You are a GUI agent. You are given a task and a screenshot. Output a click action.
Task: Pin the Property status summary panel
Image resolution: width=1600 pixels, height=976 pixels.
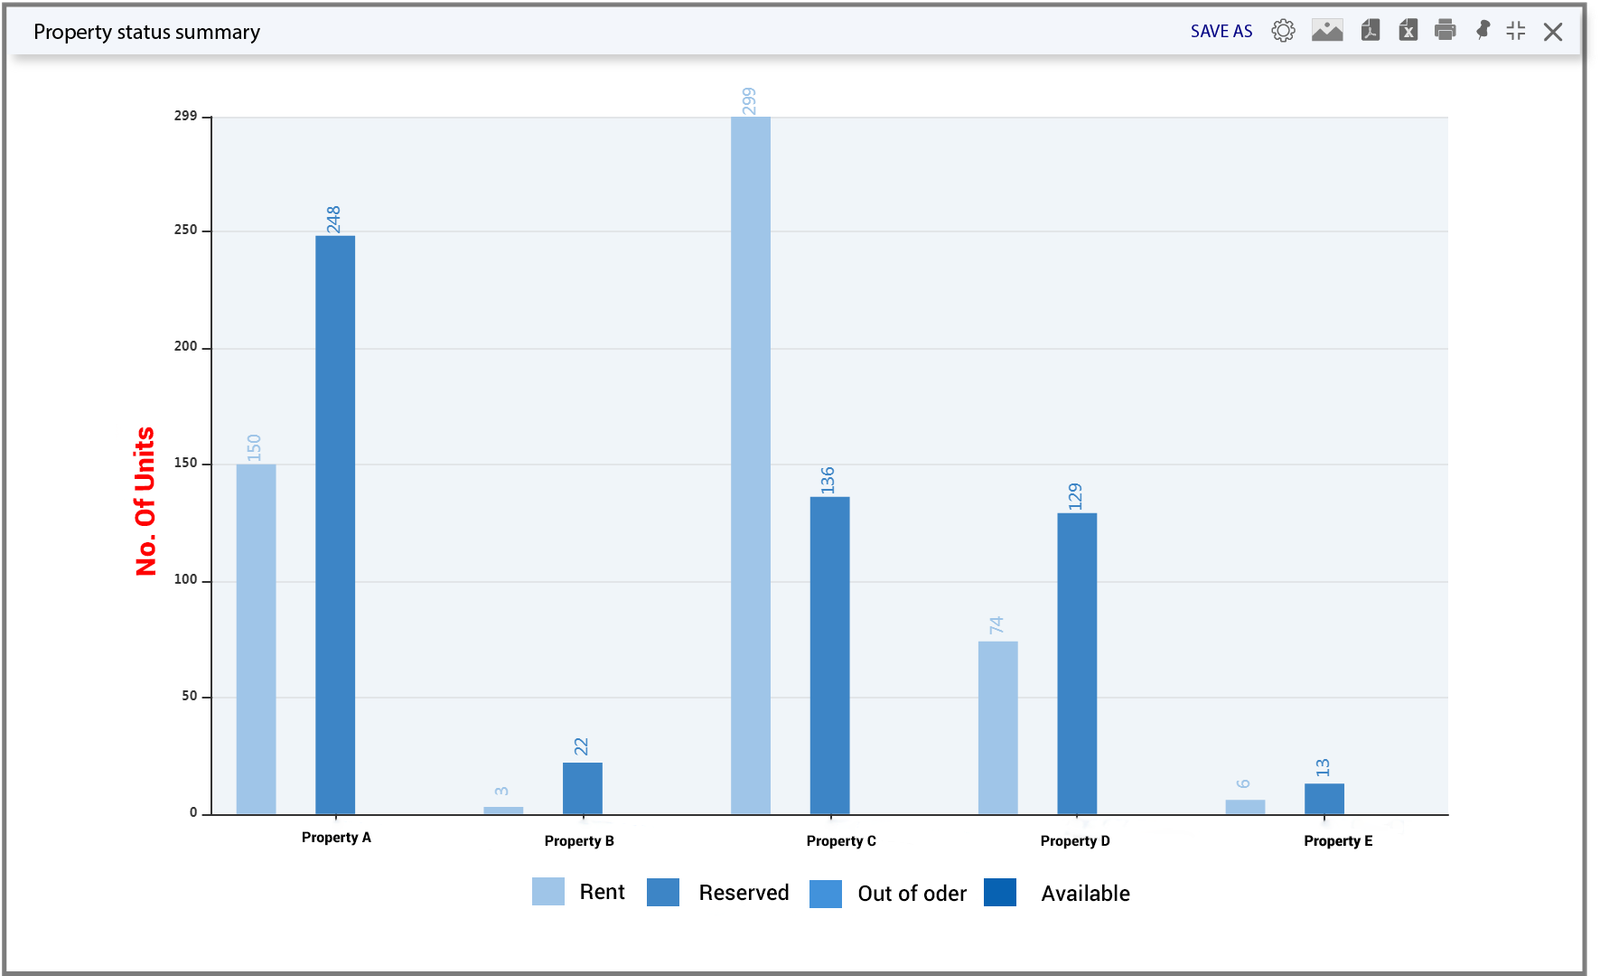[x=1483, y=31]
